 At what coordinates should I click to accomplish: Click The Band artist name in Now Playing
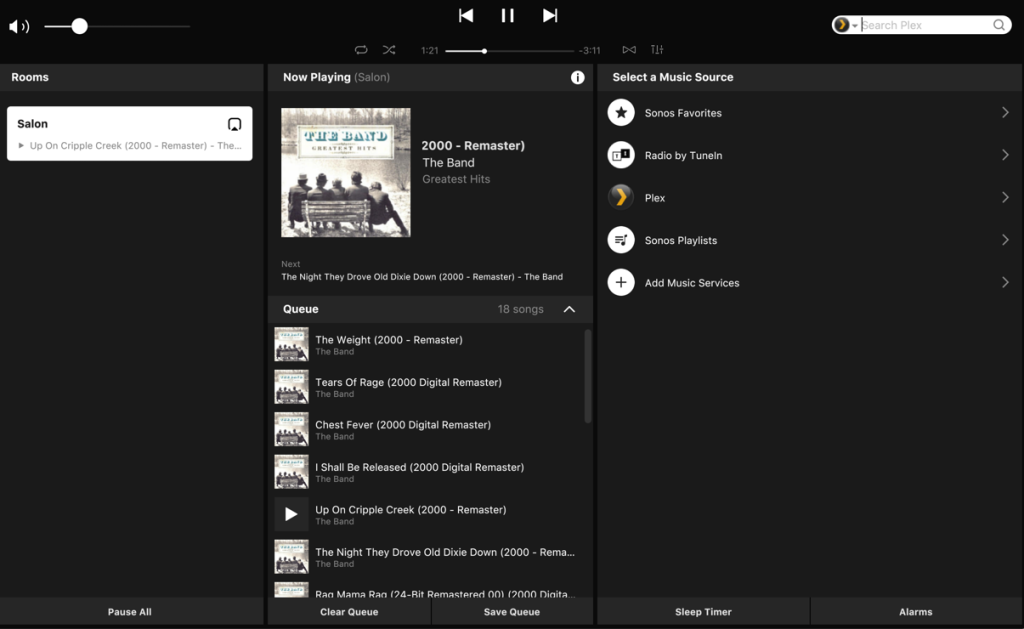pyautogui.click(x=448, y=163)
